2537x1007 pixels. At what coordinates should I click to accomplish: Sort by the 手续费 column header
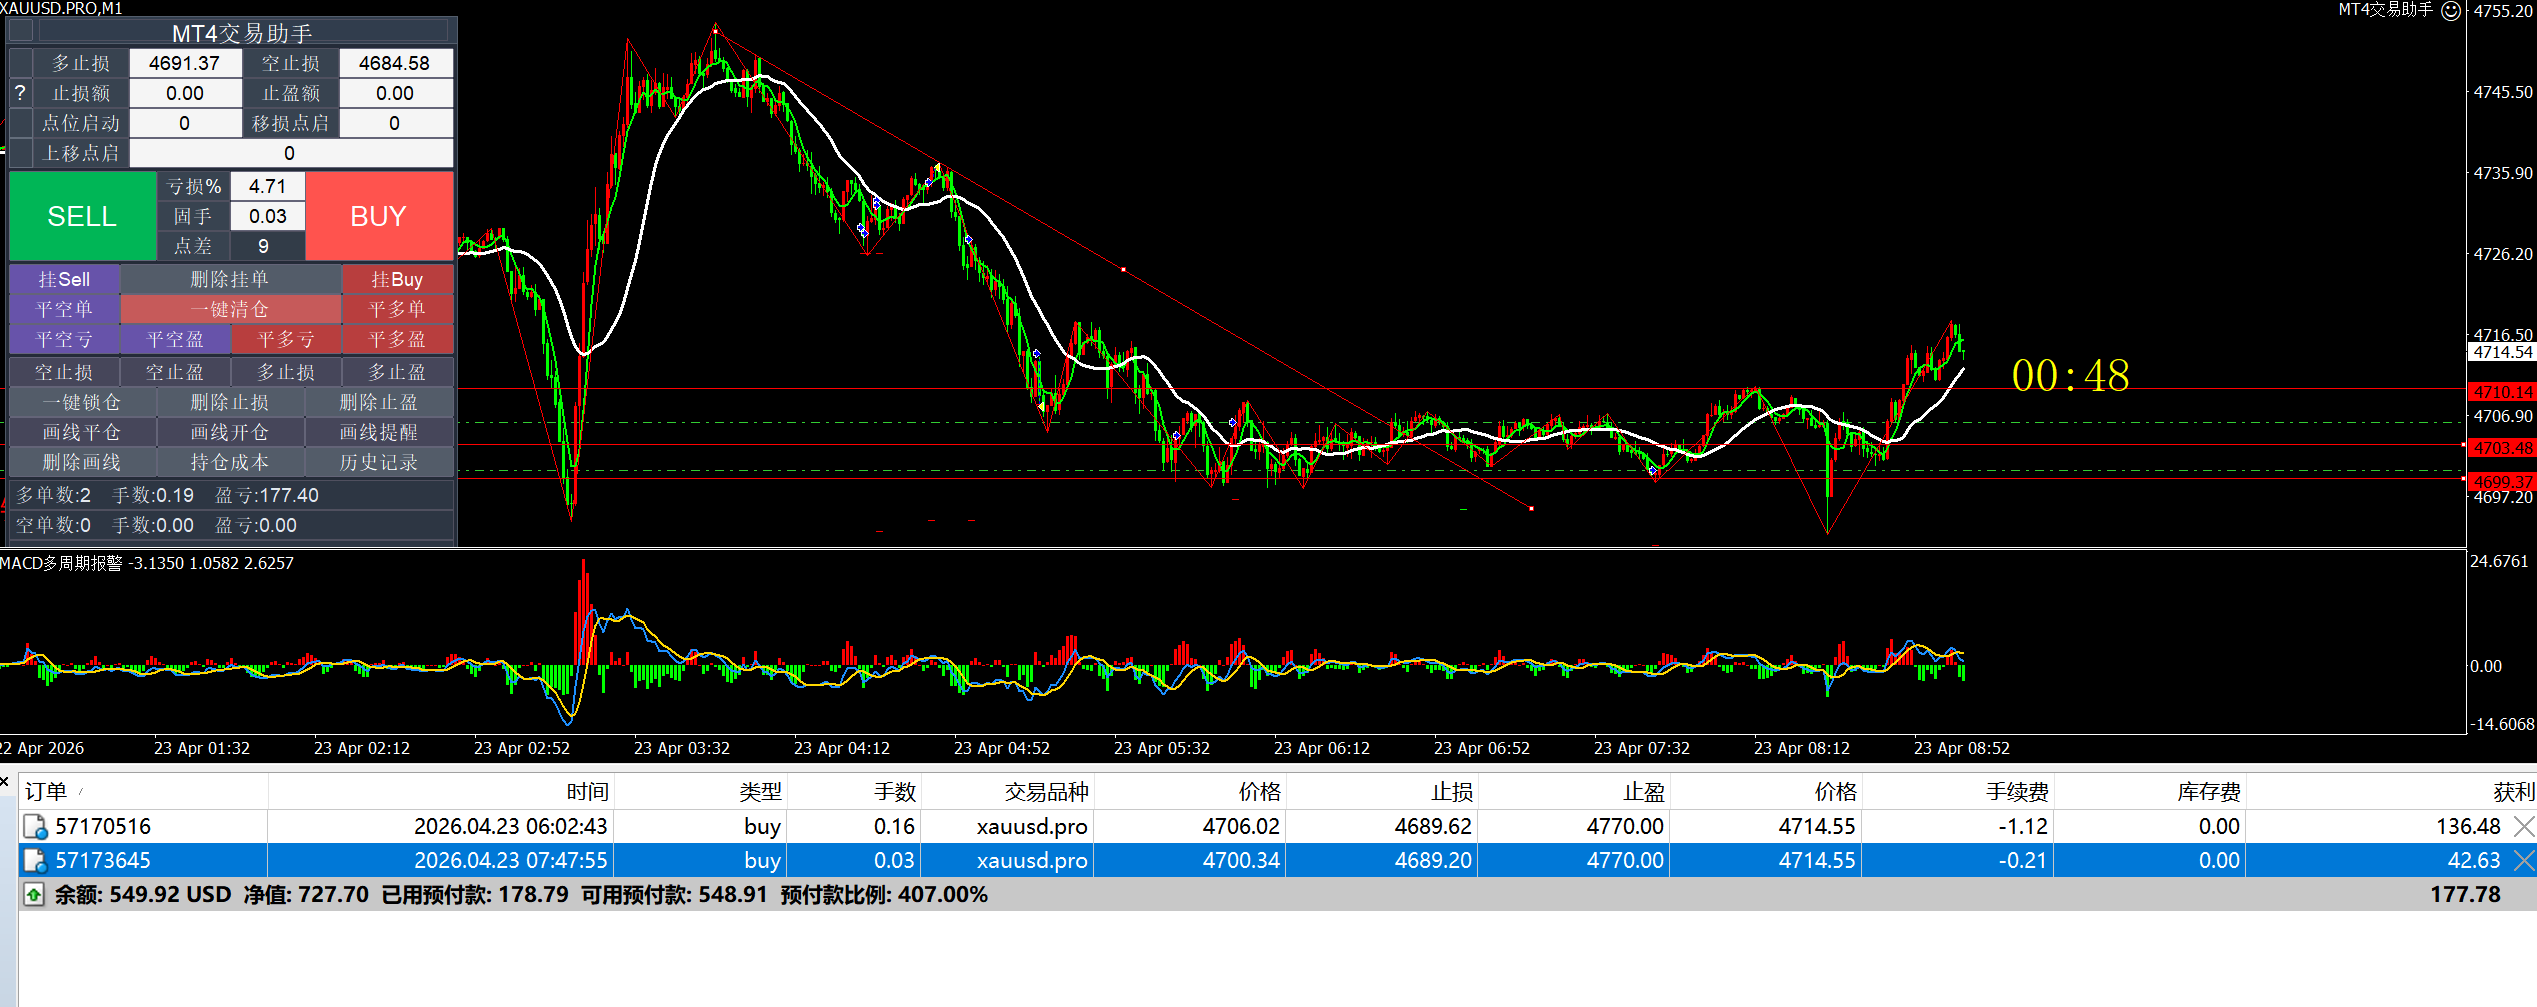click(1958, 792)
